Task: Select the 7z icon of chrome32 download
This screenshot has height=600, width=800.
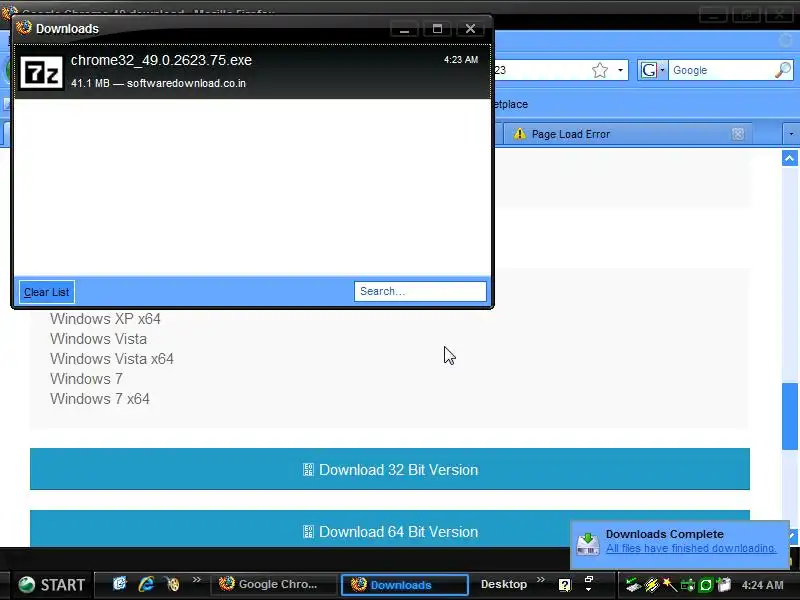Action: [x=42, y=72]
